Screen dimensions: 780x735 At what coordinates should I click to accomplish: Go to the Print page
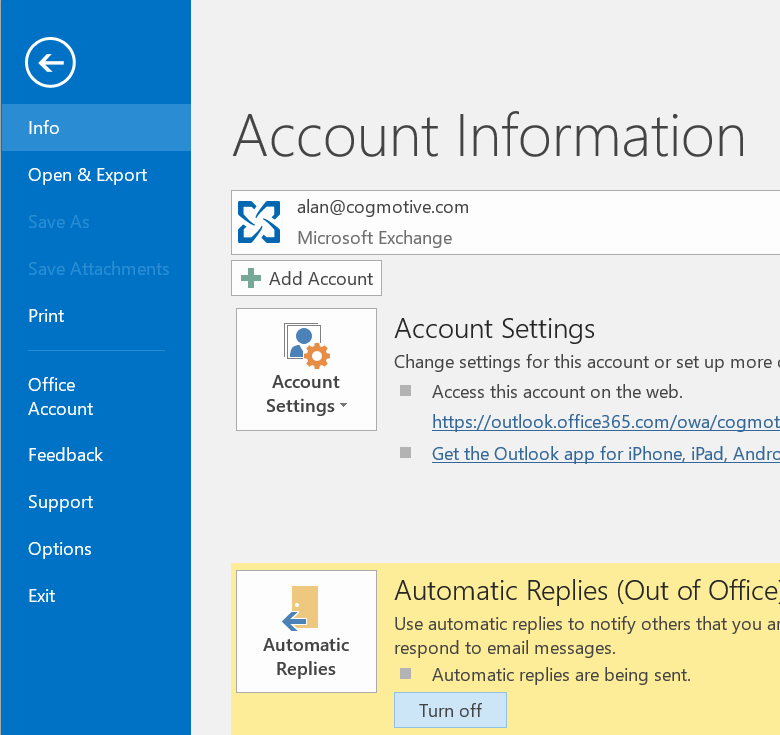(46, 316)
